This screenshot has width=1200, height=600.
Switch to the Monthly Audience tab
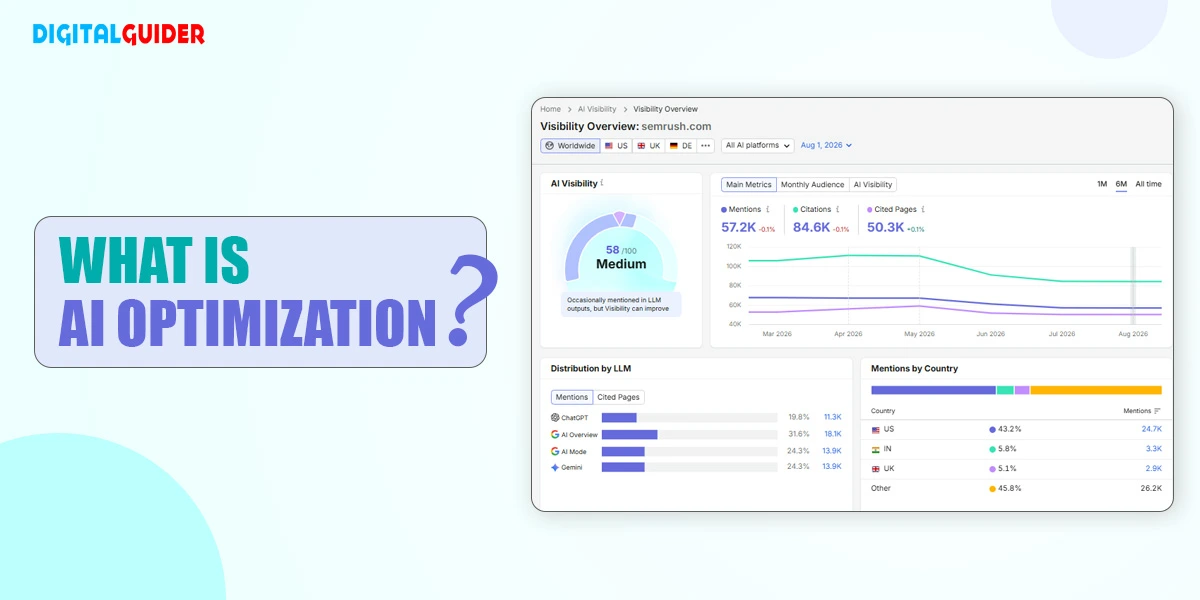point(812,185)
